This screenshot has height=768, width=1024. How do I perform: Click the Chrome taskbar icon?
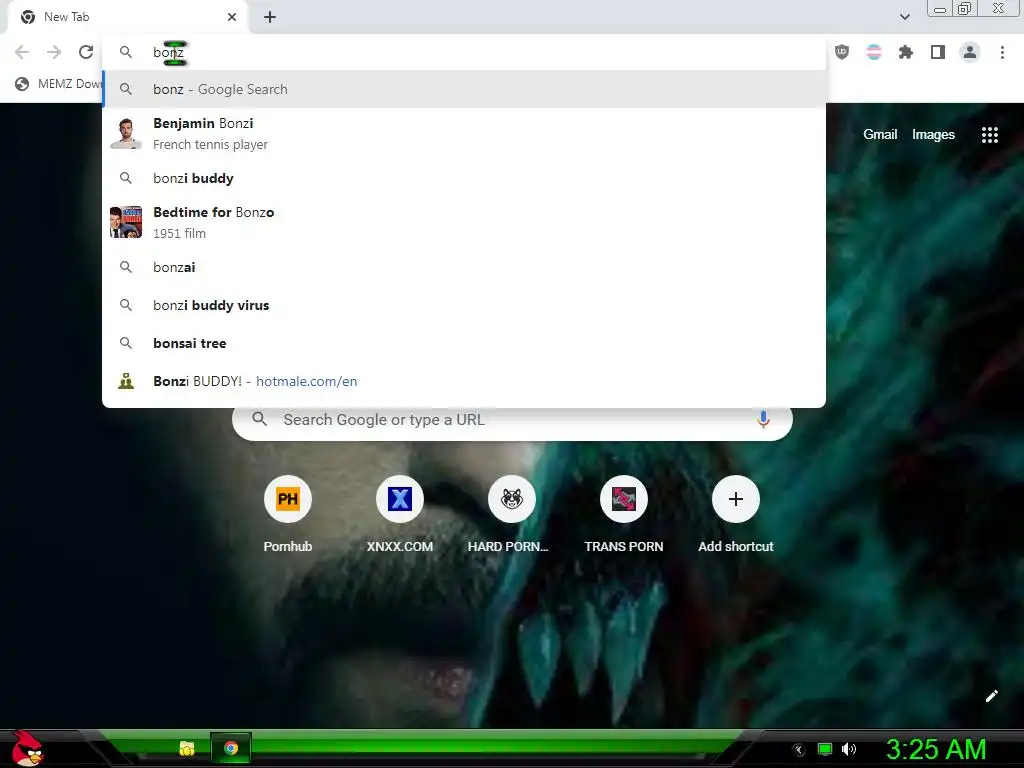tap(231, 748)
